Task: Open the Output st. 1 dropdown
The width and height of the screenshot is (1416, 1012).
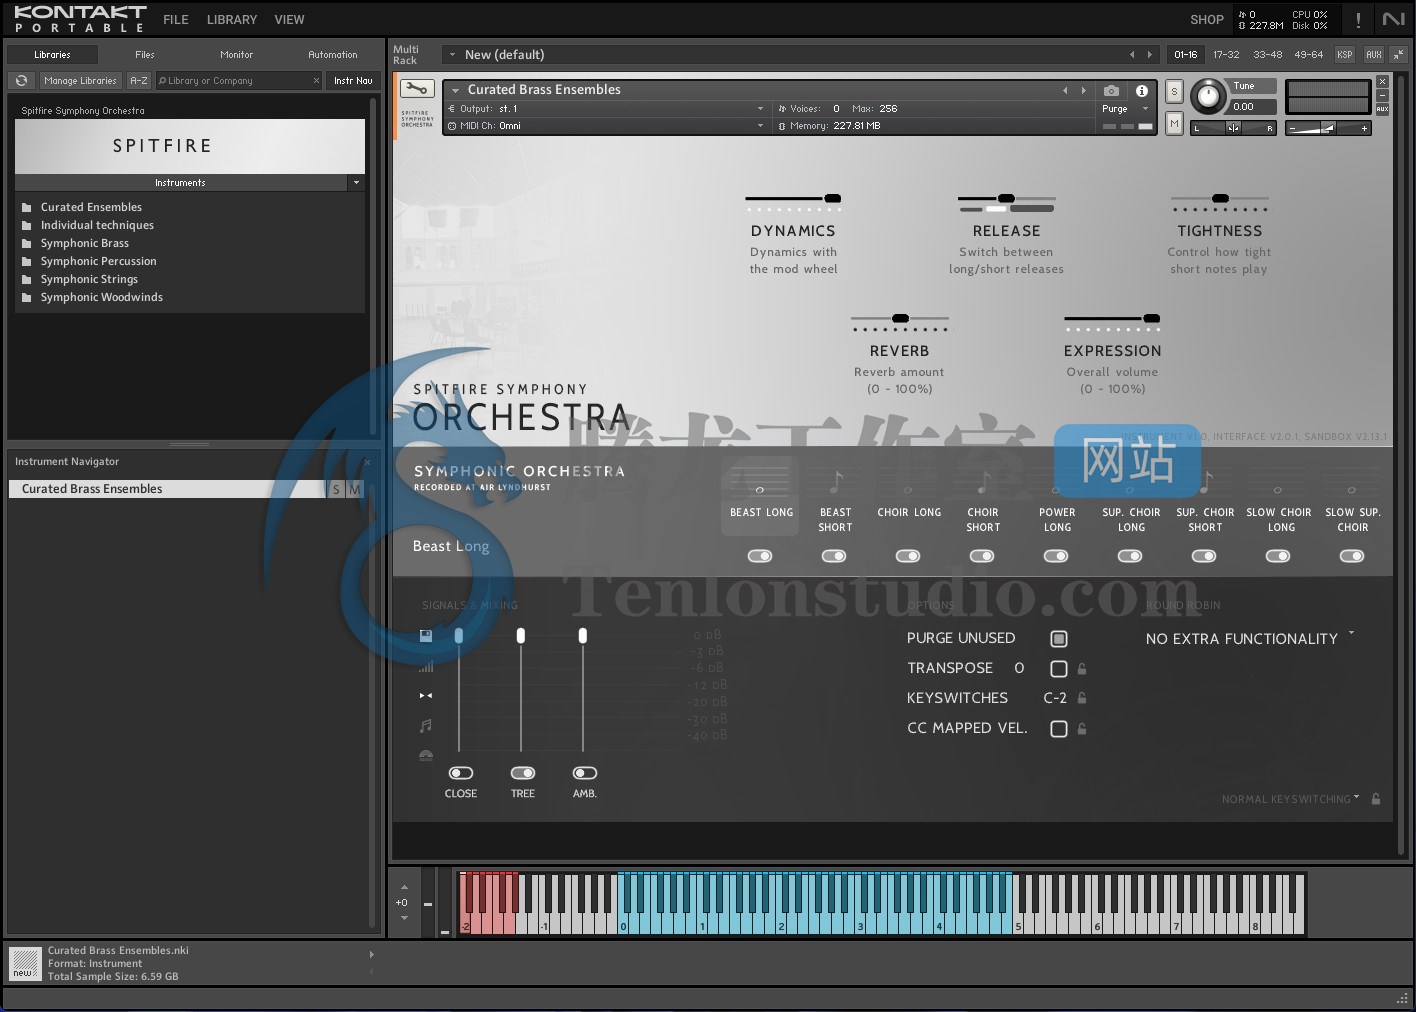Action: point(760,109)
